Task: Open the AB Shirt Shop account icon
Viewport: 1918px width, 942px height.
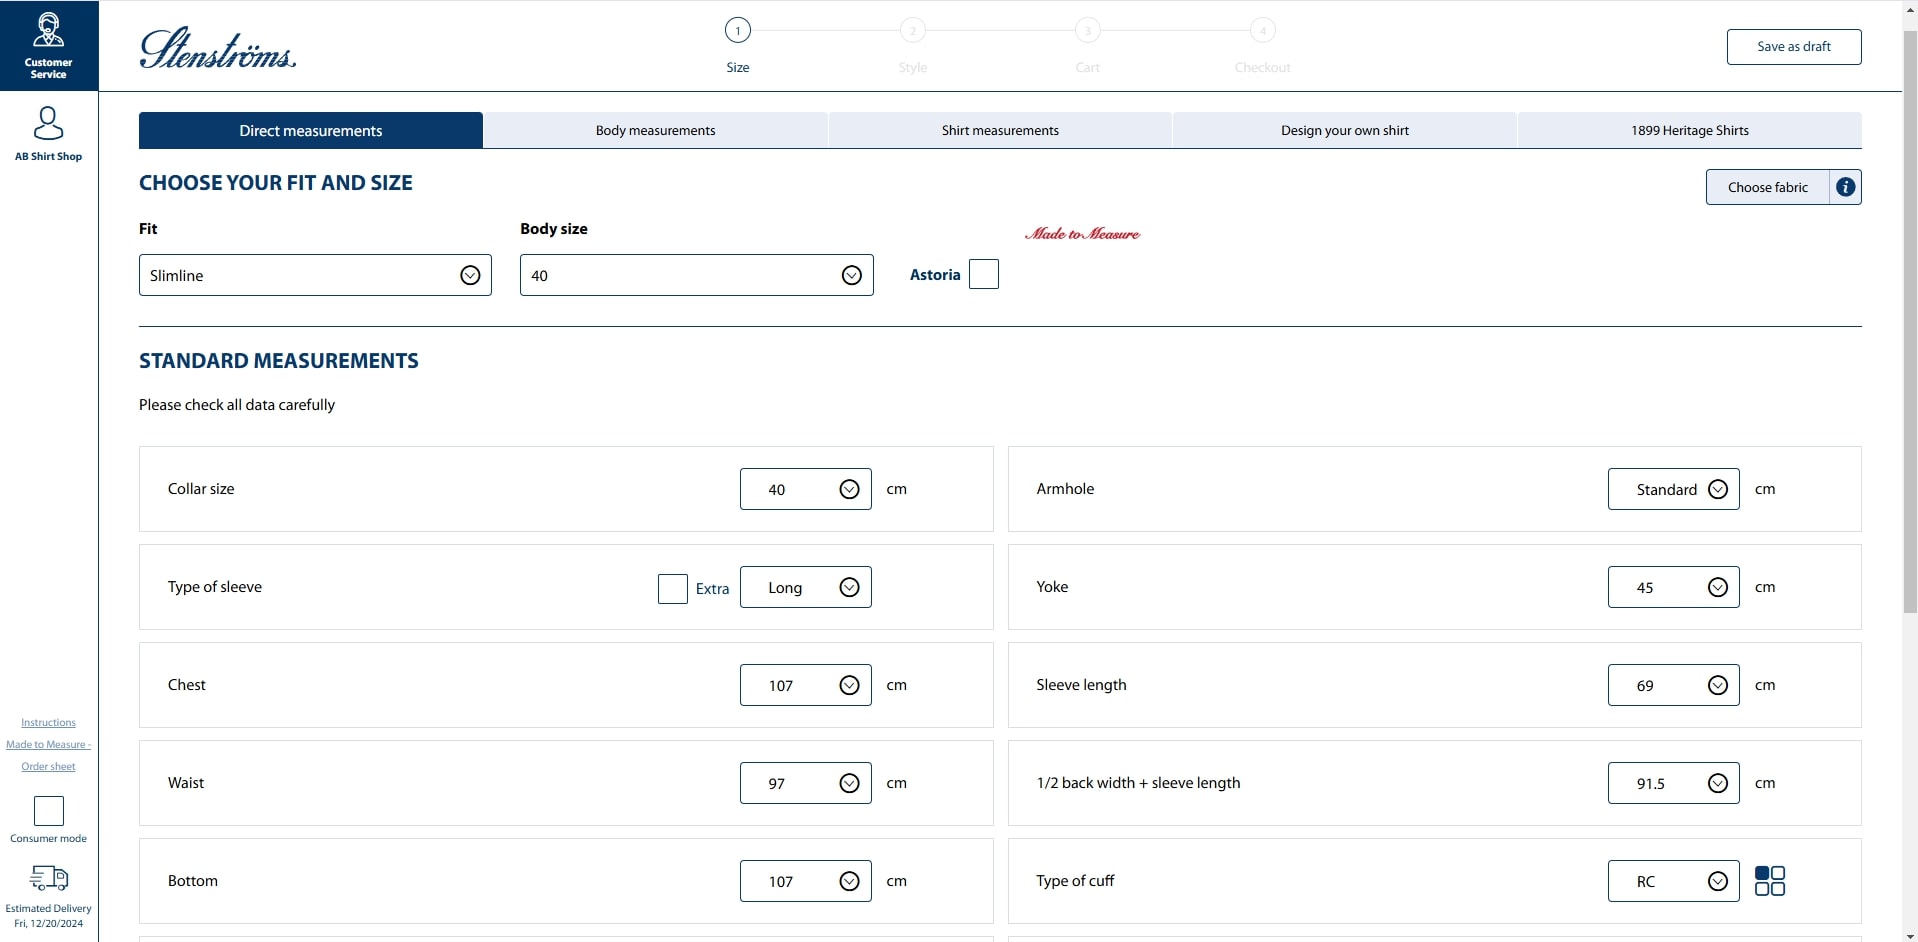Action: point(48,124)
